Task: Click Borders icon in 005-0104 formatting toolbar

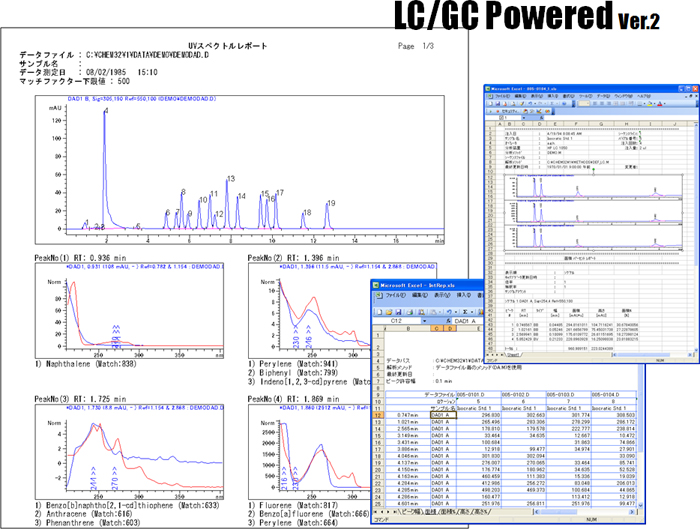Action: point(639,104)
